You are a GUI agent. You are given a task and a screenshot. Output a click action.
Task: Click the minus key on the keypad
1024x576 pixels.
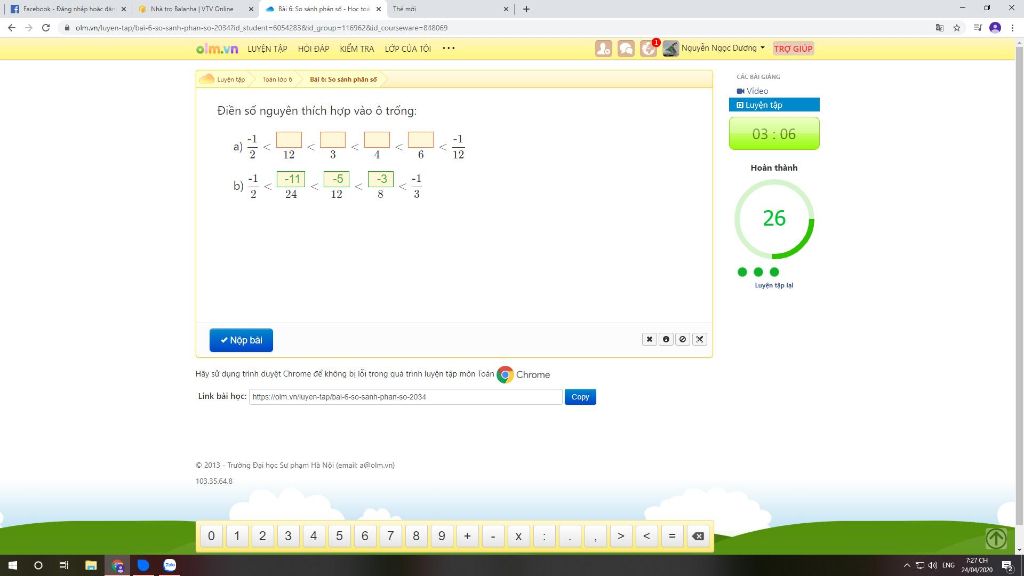tap(493, 536)
